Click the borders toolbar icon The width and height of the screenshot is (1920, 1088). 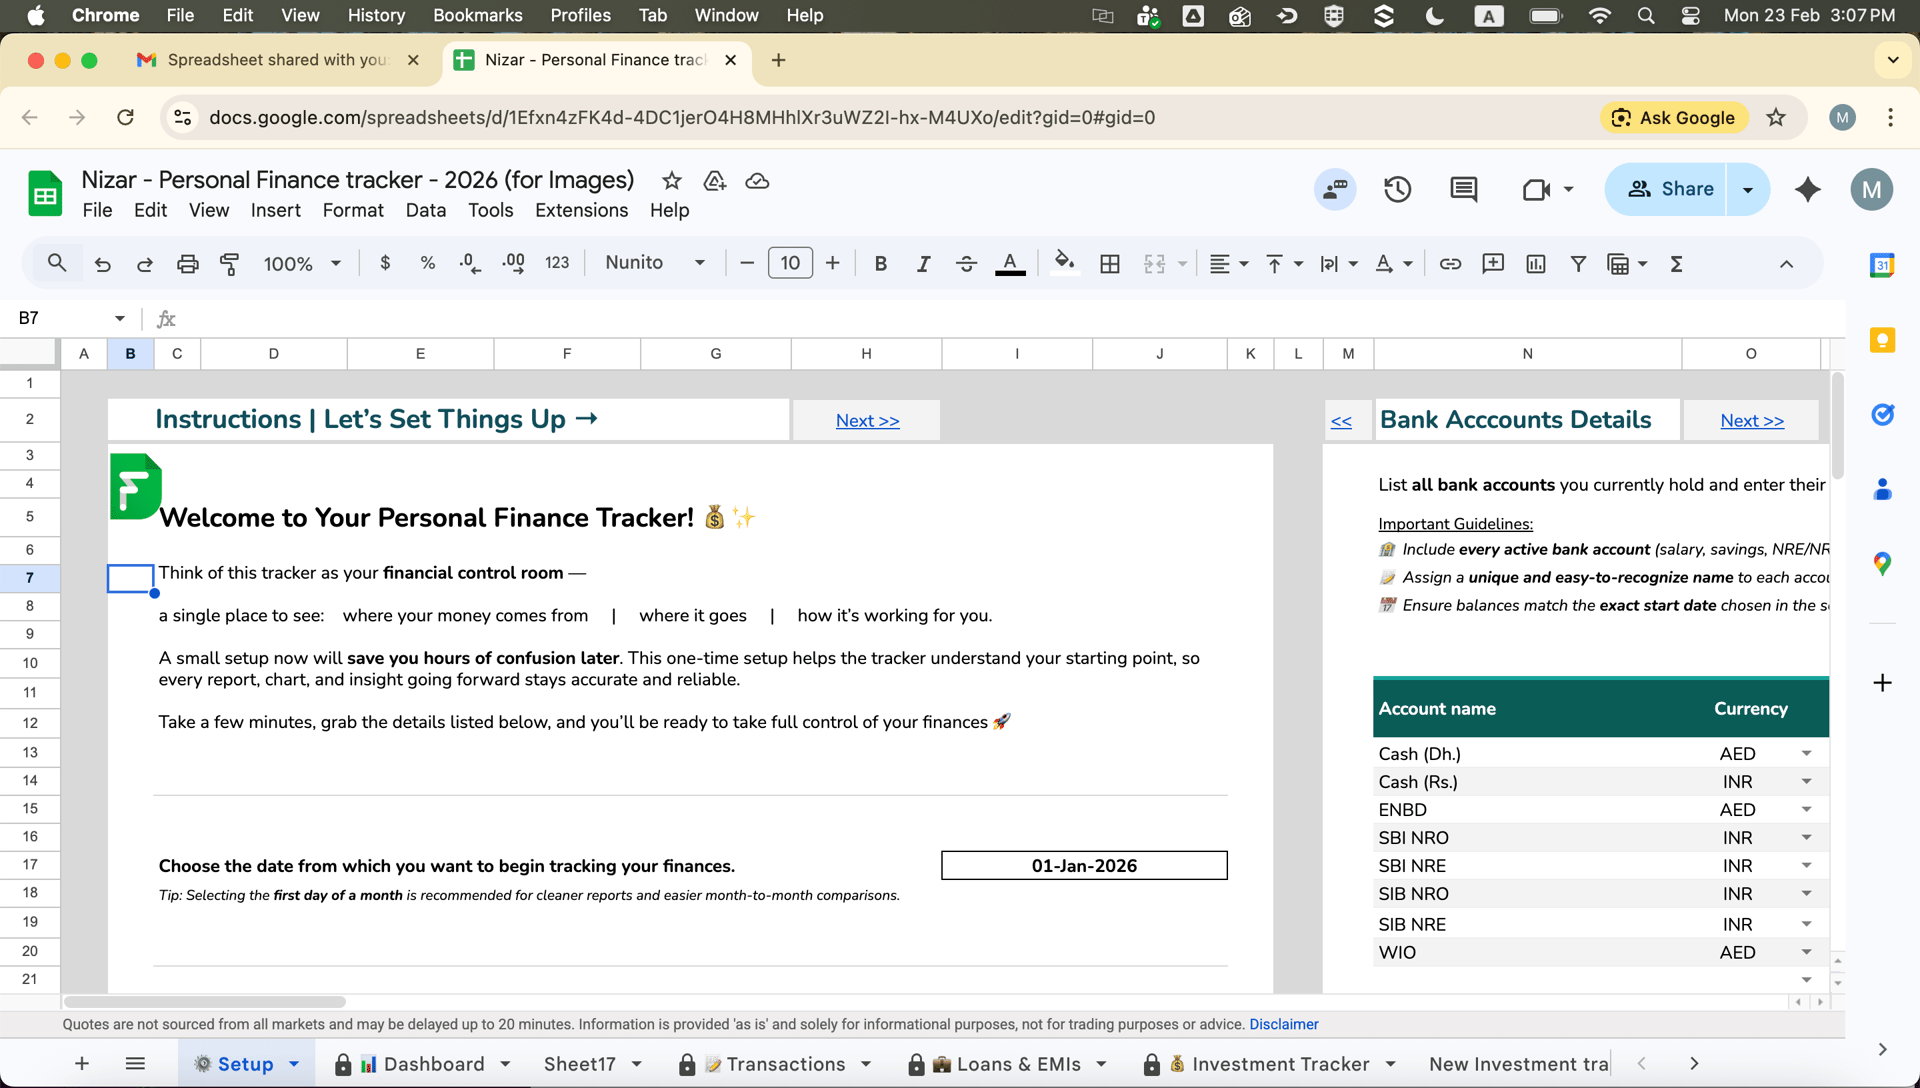(x=1109, y=264)
